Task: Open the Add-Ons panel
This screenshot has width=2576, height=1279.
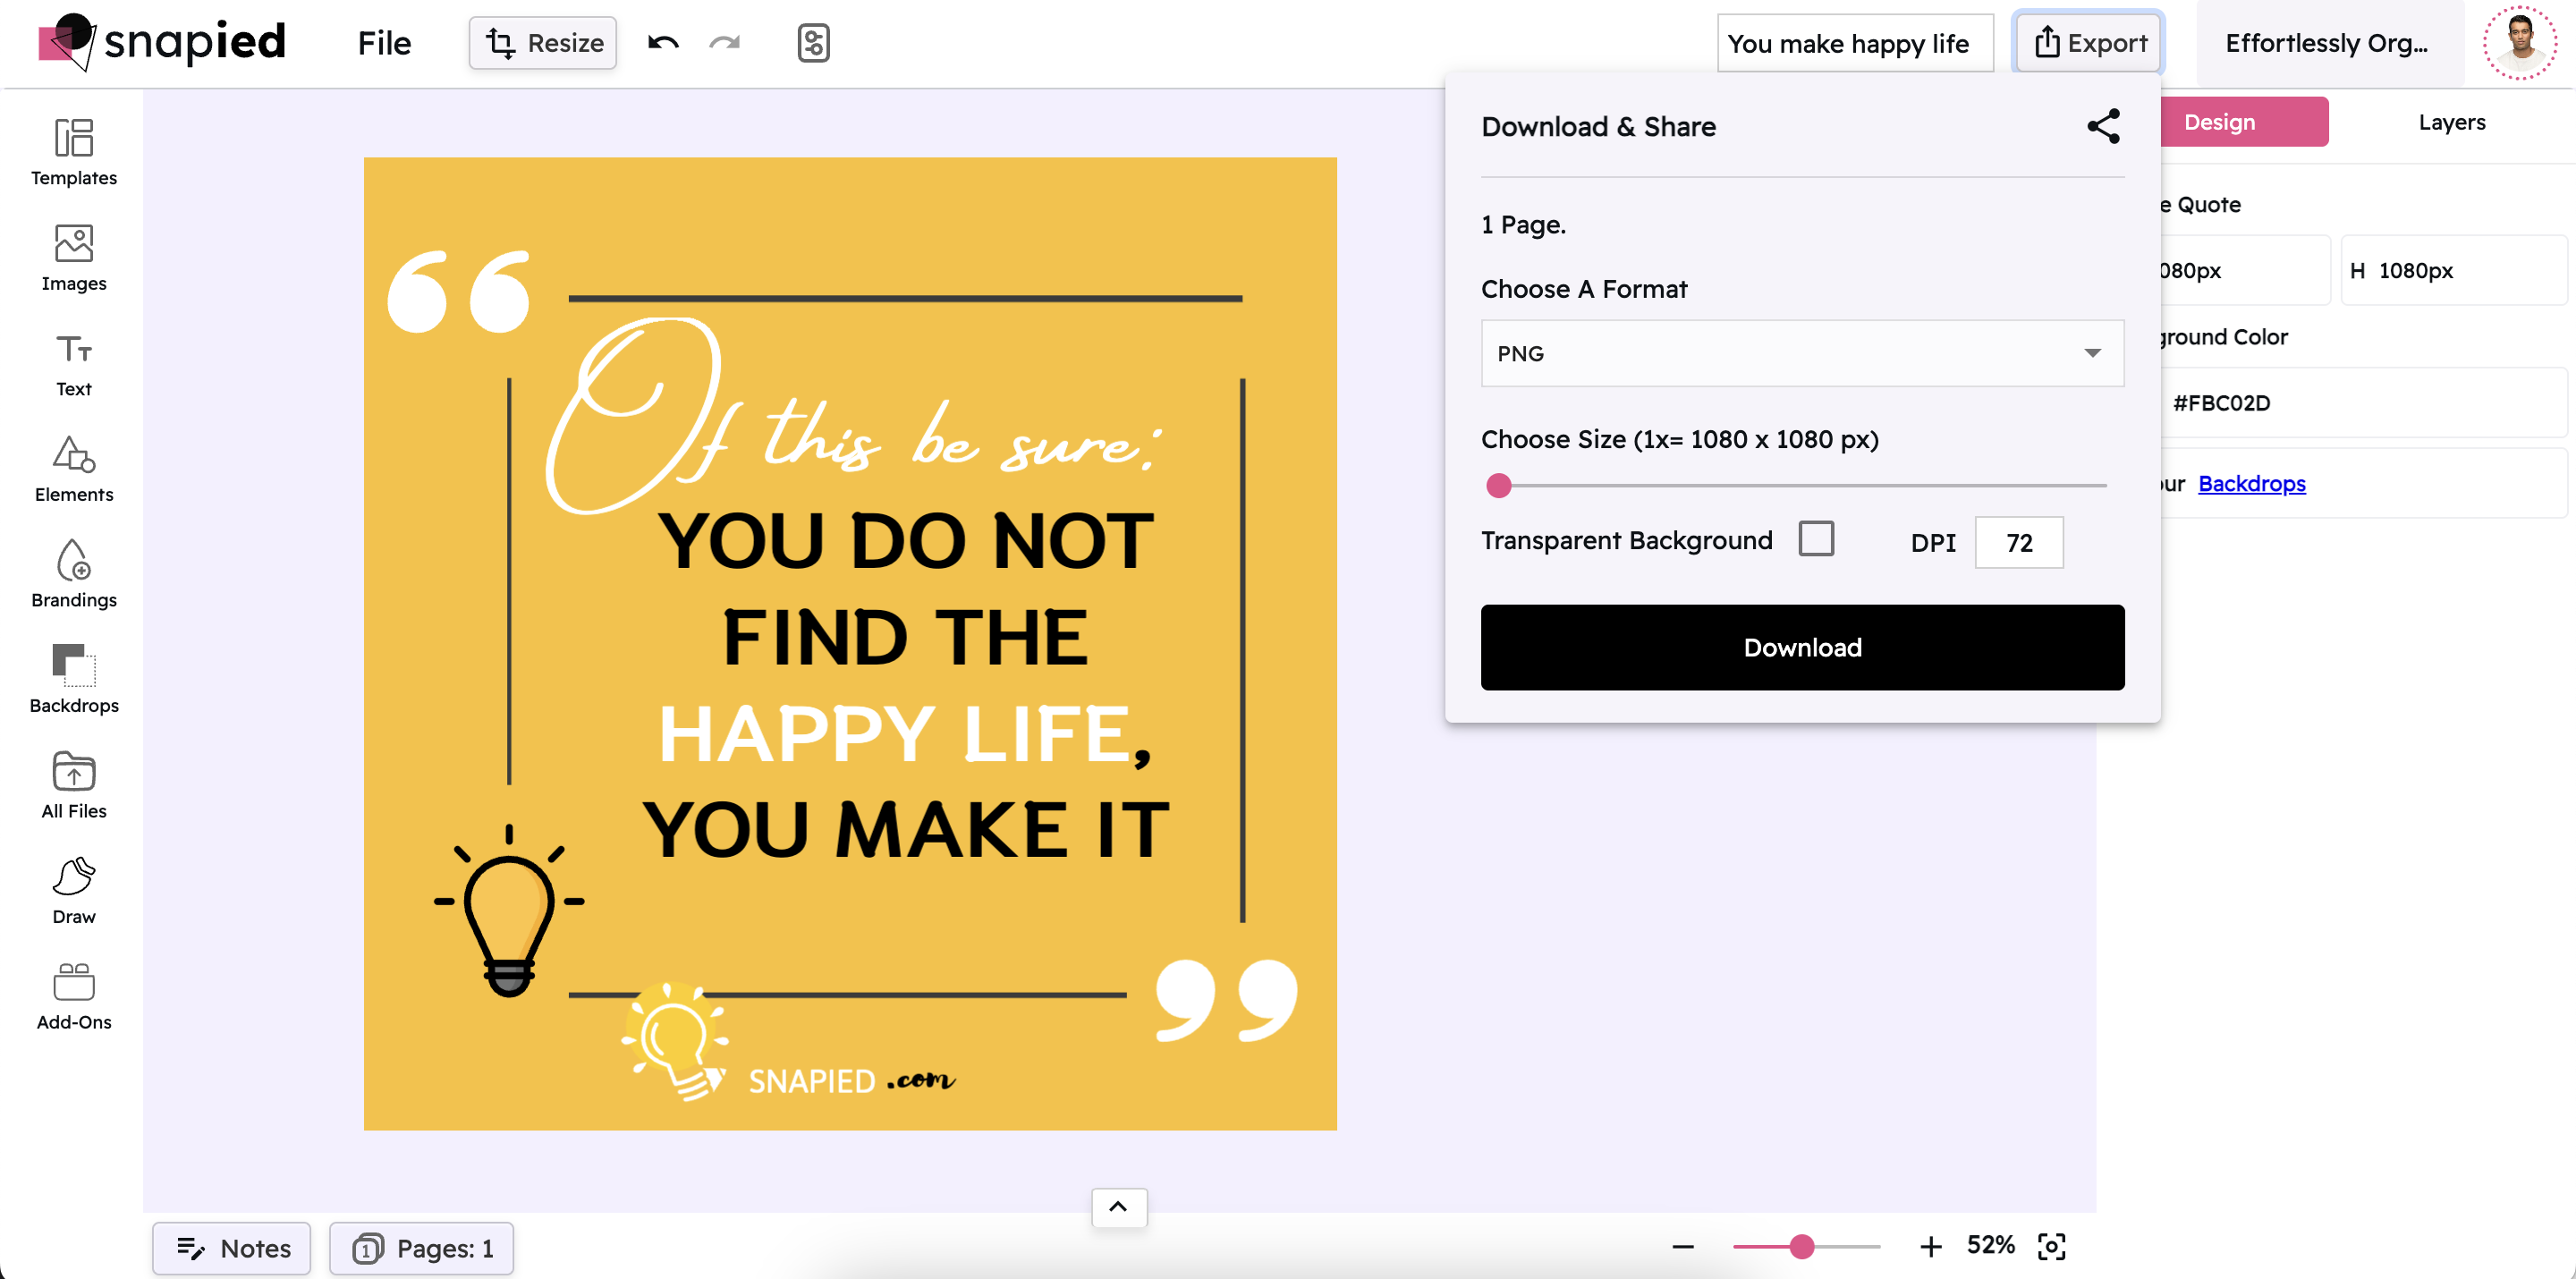Action: pyautogui.click(x=74, y=996)
